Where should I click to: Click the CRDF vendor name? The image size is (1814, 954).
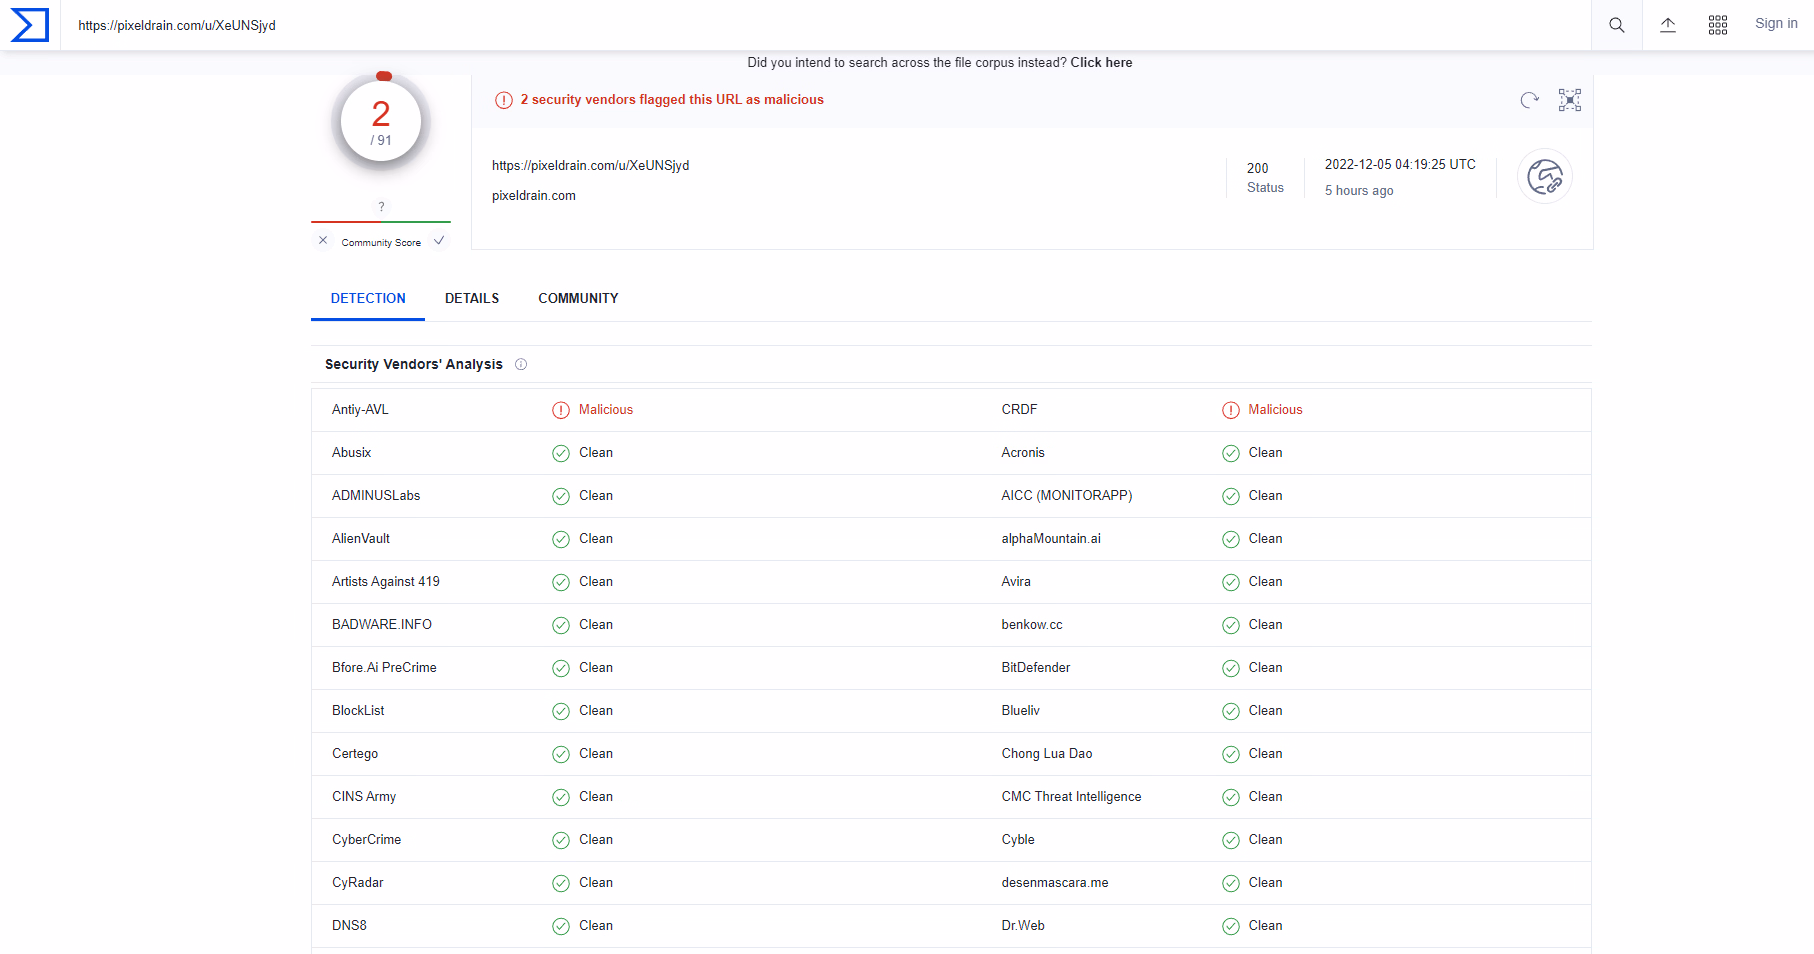pos(1019,410)
